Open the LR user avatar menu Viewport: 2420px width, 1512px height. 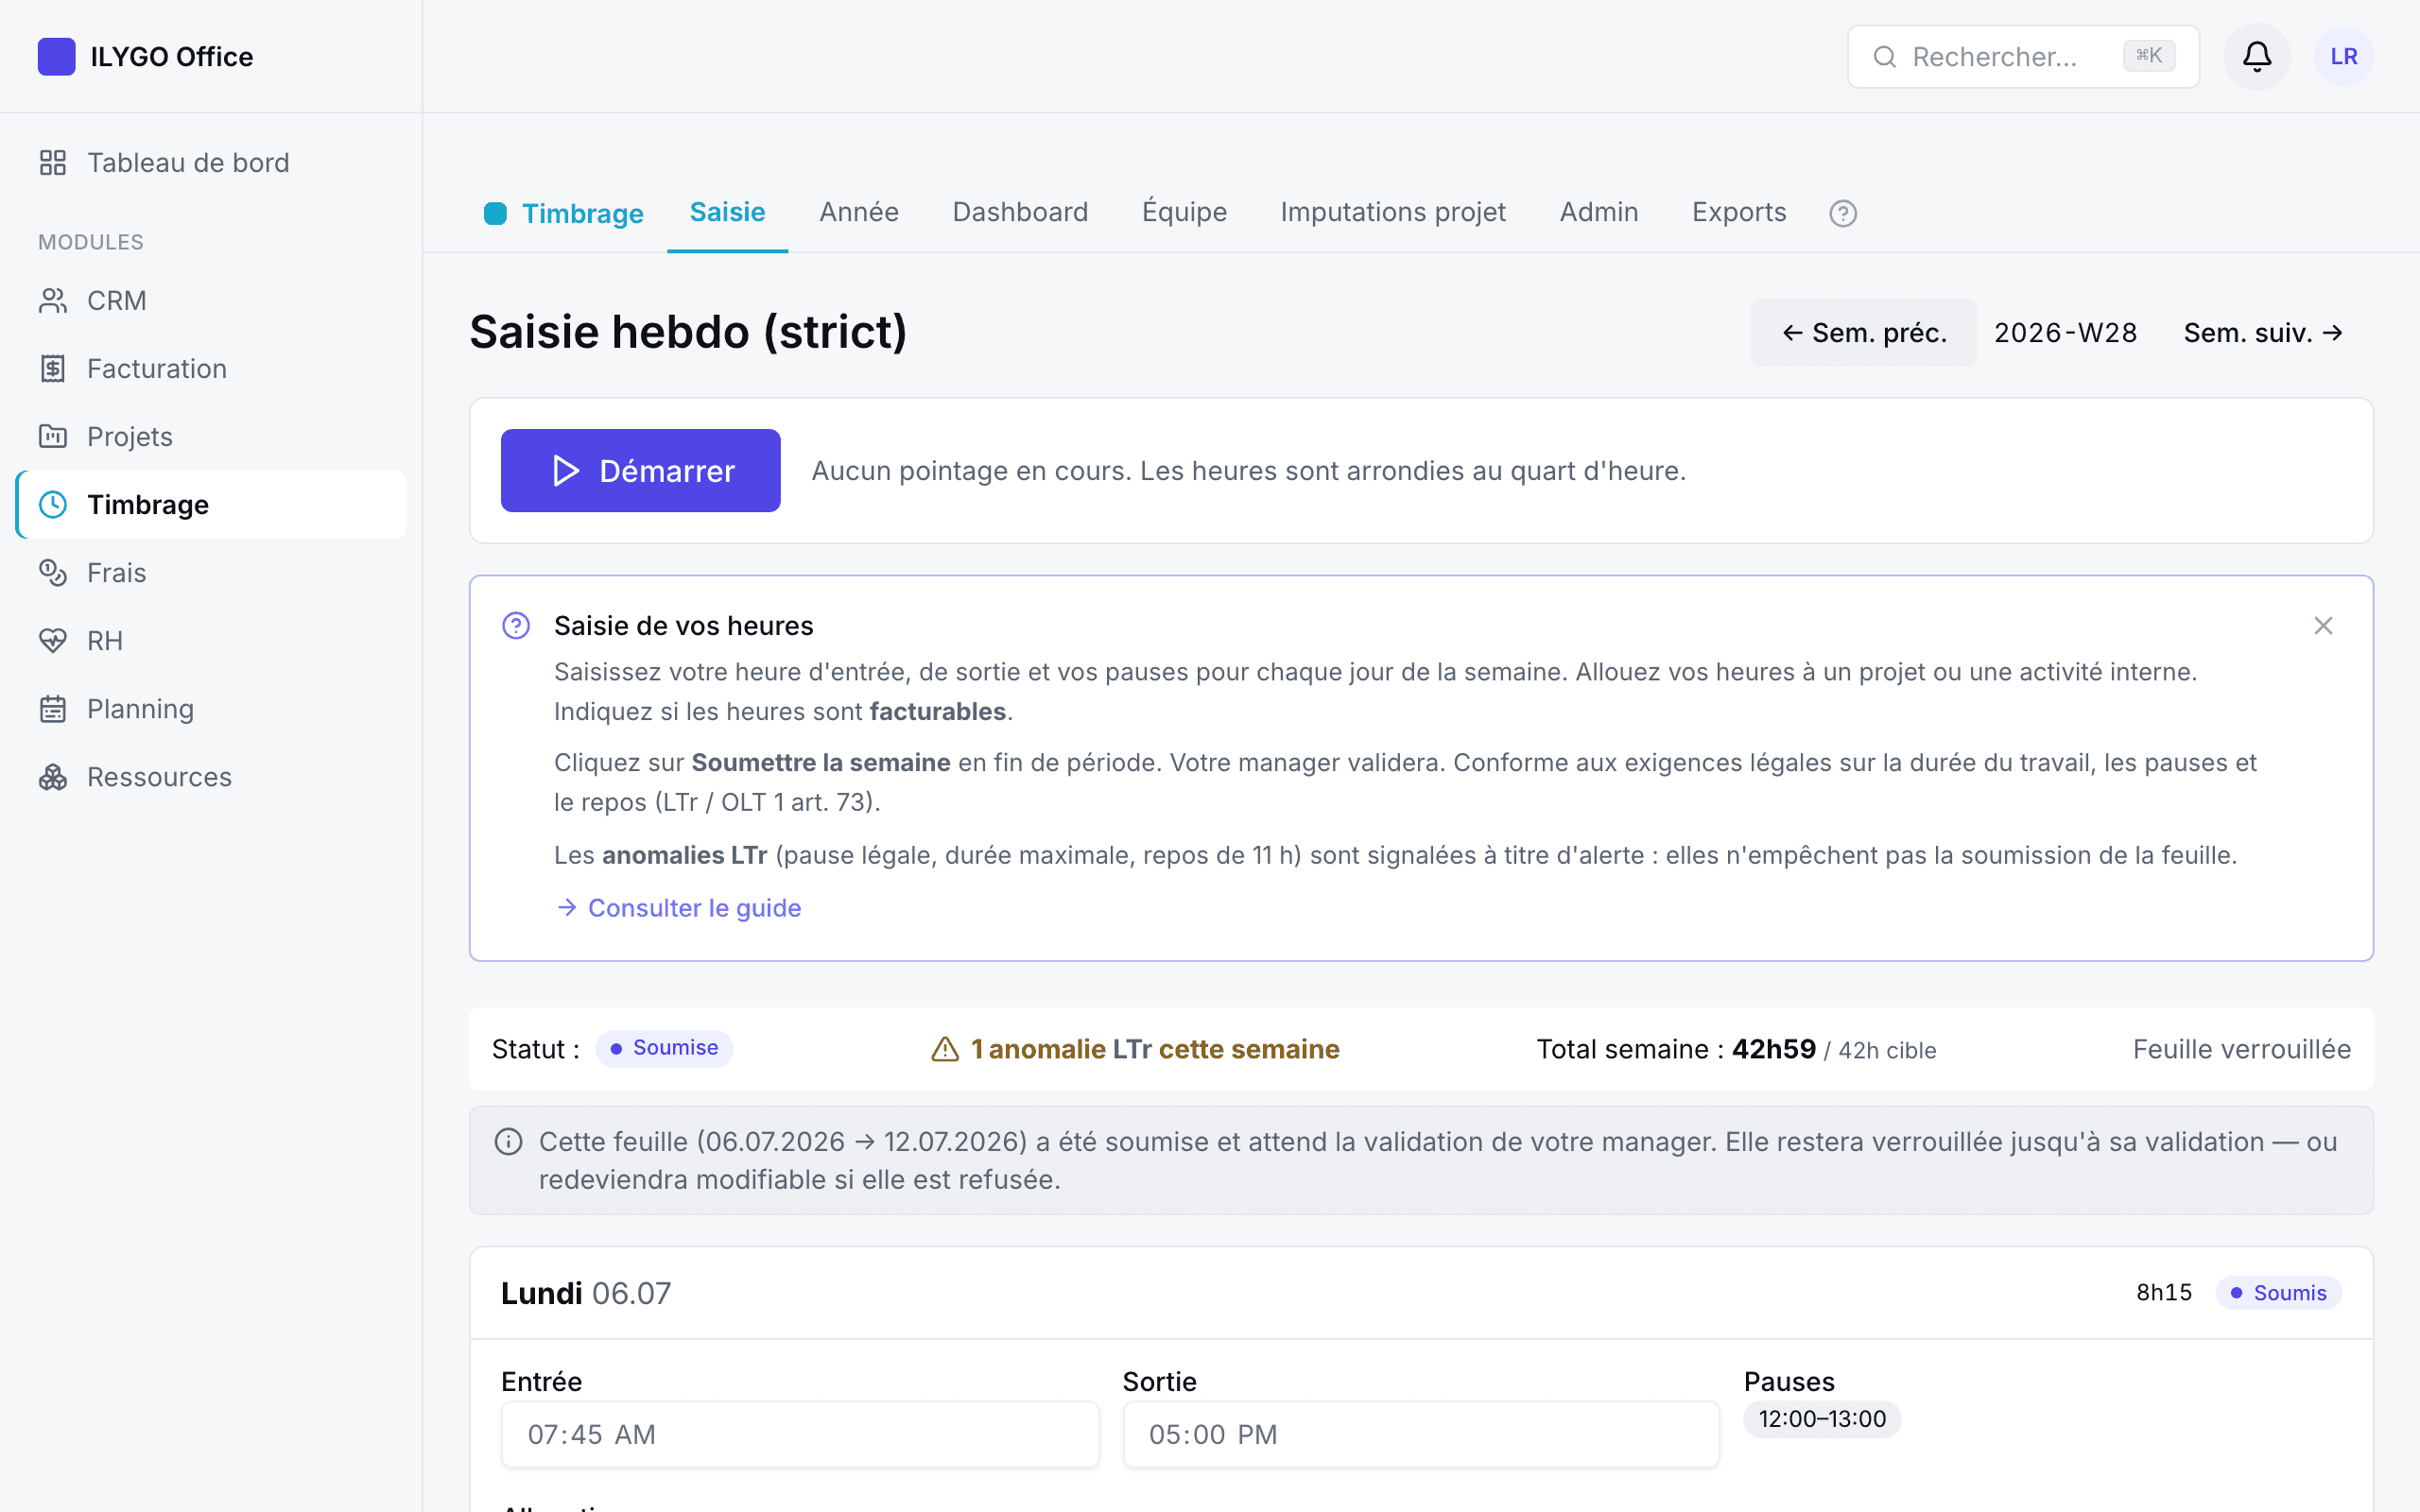point(2344,56)
